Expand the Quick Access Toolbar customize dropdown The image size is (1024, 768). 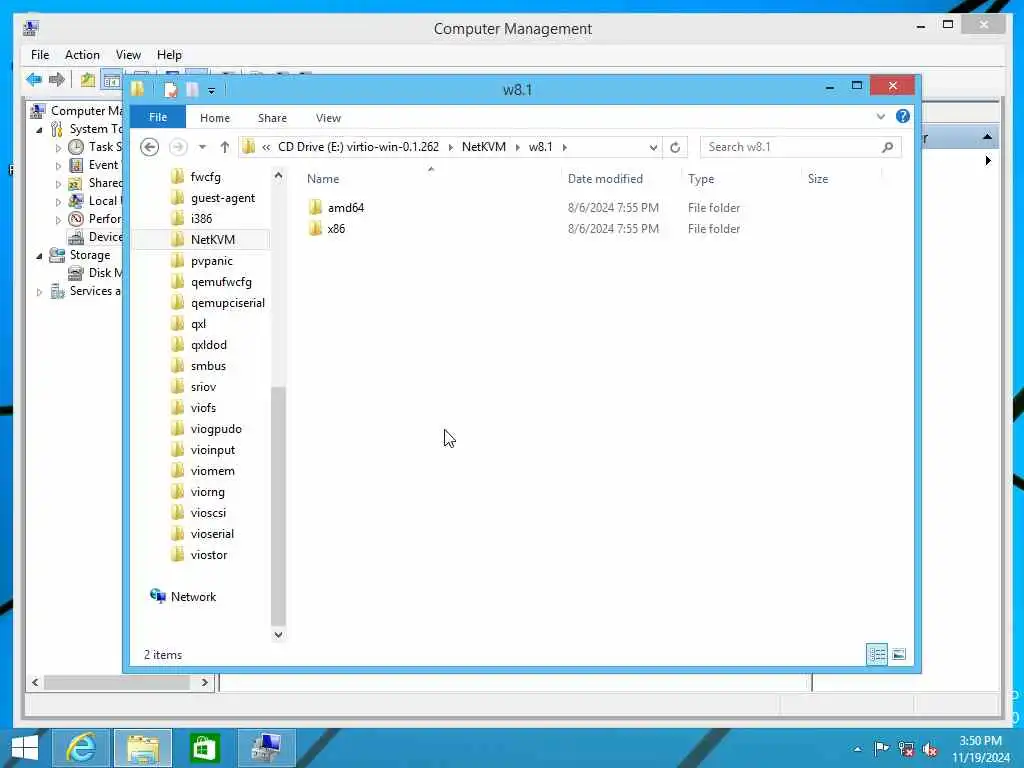[212, 90]
